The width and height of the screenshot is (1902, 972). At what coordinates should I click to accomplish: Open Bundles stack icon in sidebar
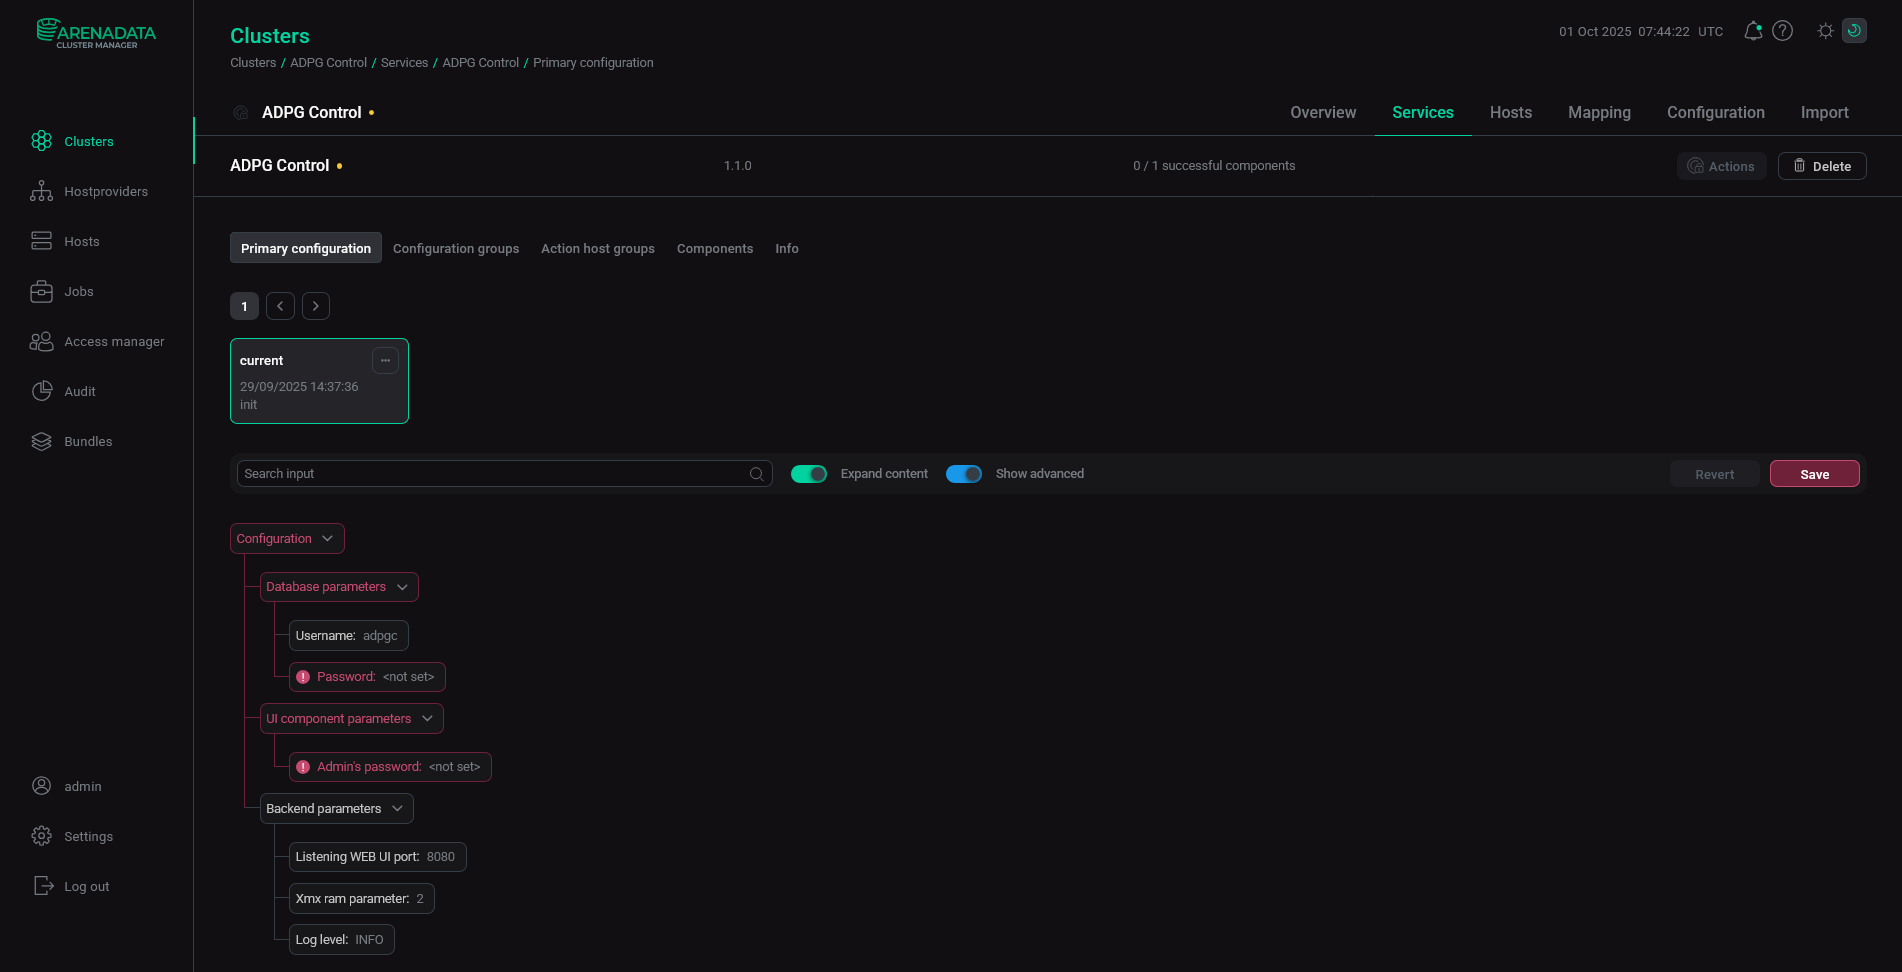(41, 441)
